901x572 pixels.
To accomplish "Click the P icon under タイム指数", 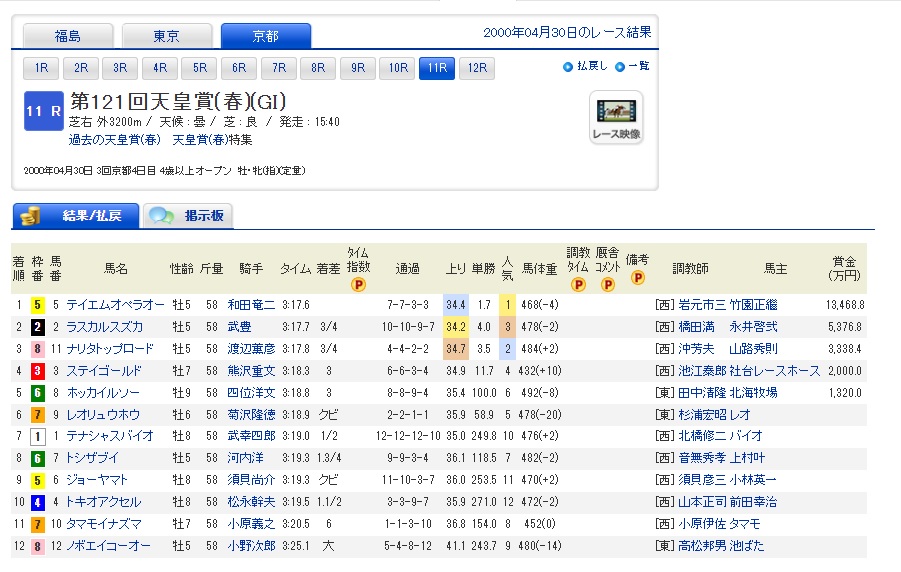I will coord(358,284).
